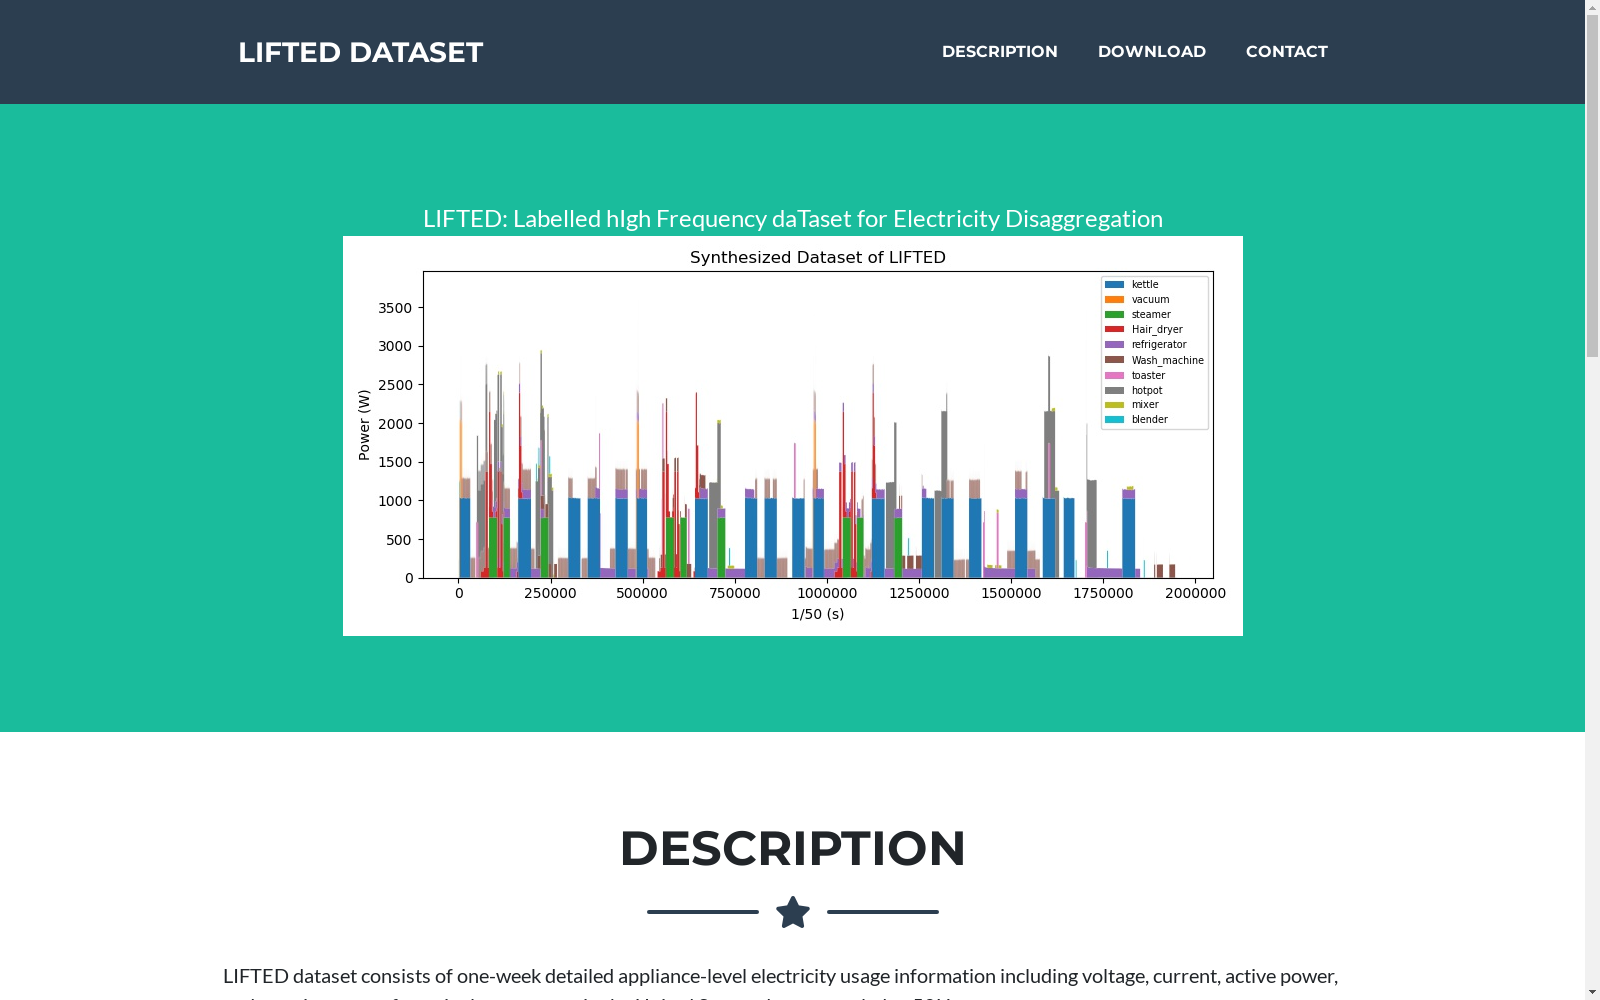Click the scrollbar down arrow
This screenshot has height=1000, width=1600.
coord(1592,992)
